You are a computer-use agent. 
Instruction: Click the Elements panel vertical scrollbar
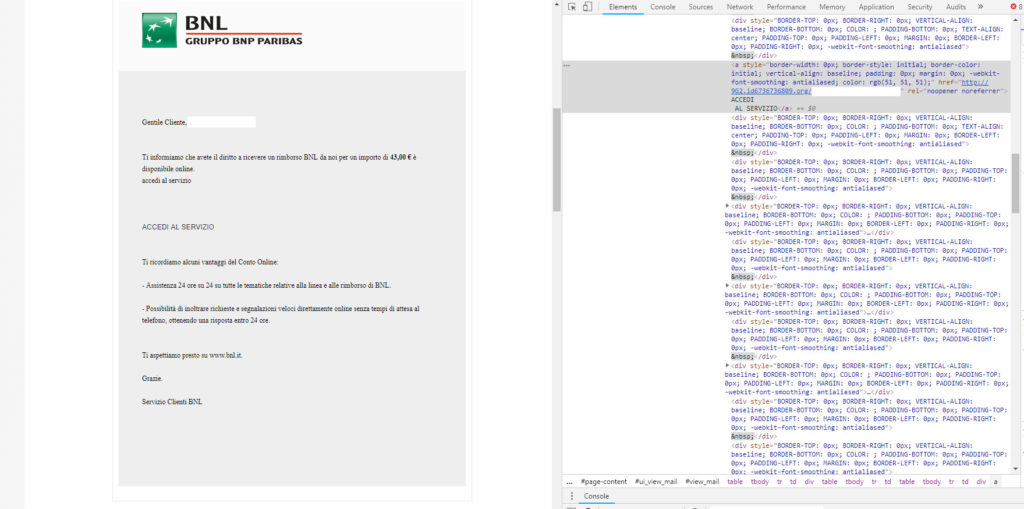1016,180
